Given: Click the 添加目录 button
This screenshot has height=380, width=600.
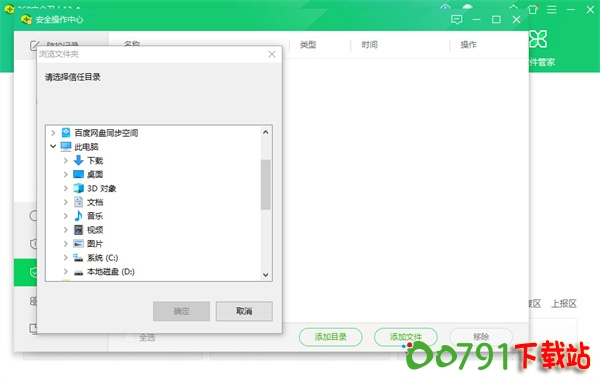Looking at the screenshot, I should [x=330, y=337].
